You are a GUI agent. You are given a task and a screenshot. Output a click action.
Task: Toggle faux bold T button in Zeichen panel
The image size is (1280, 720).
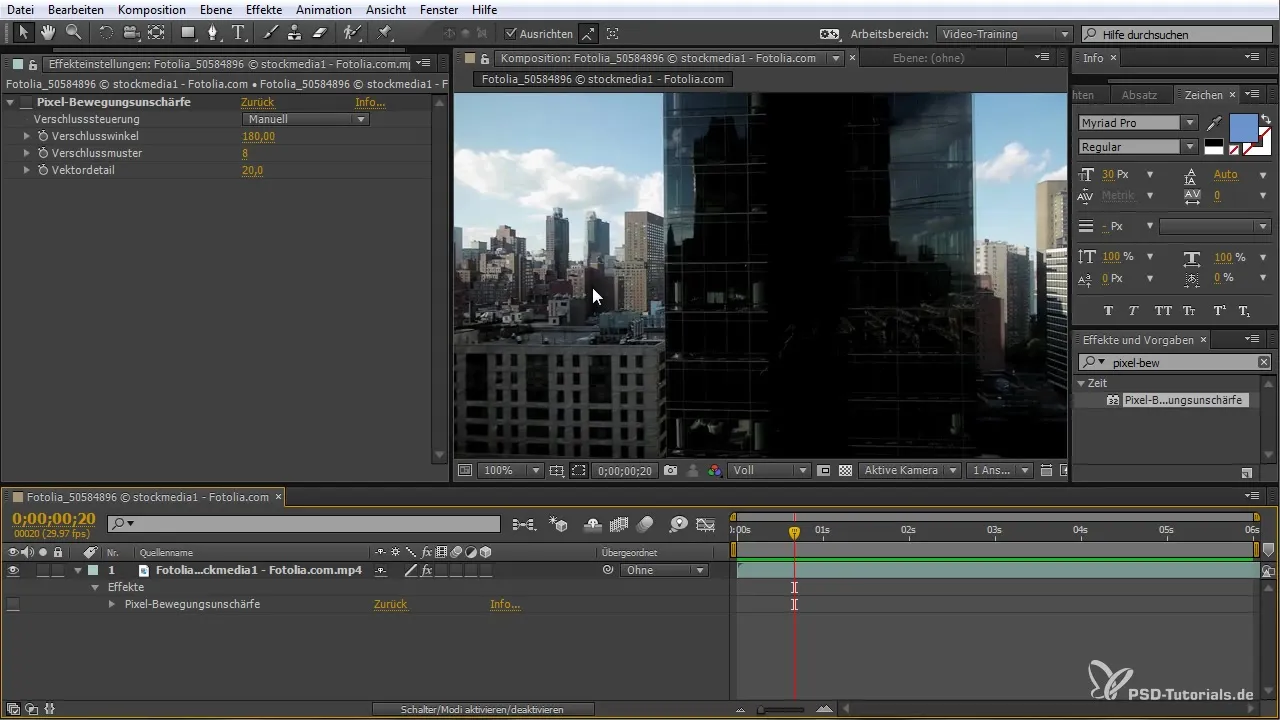coord(1108,310)
